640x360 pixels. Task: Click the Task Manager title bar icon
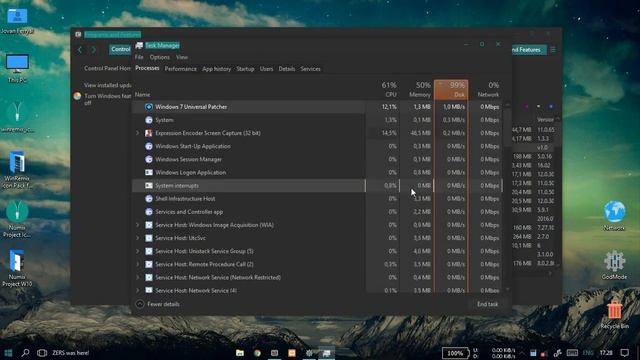(x=139, y=45)
